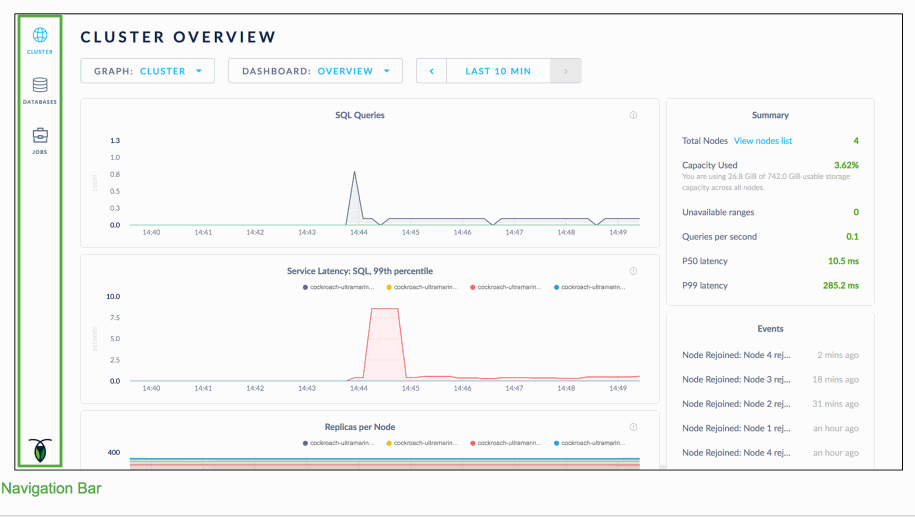
Task: Open the Node 3 Rejoined event entry
Action: (735, 379)
